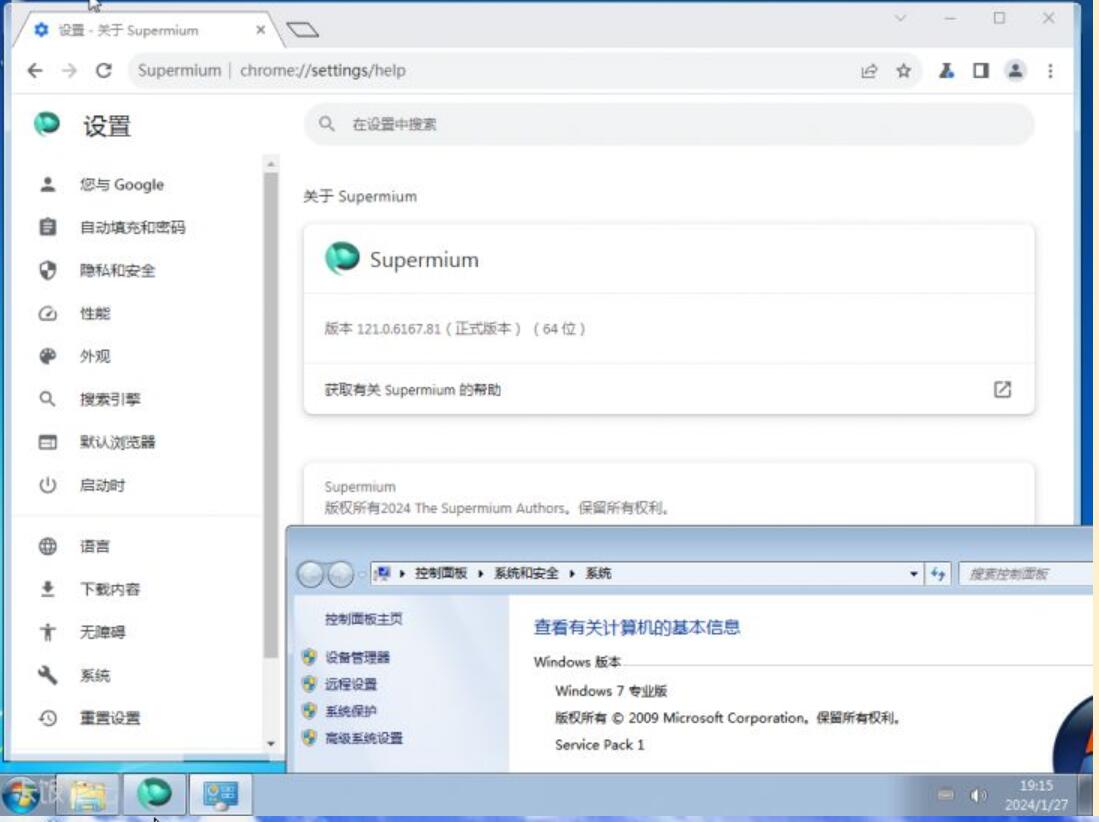This screenshot has height=822, width=1099.
Task: Click the Windows Start button
Action: [22, 795]
